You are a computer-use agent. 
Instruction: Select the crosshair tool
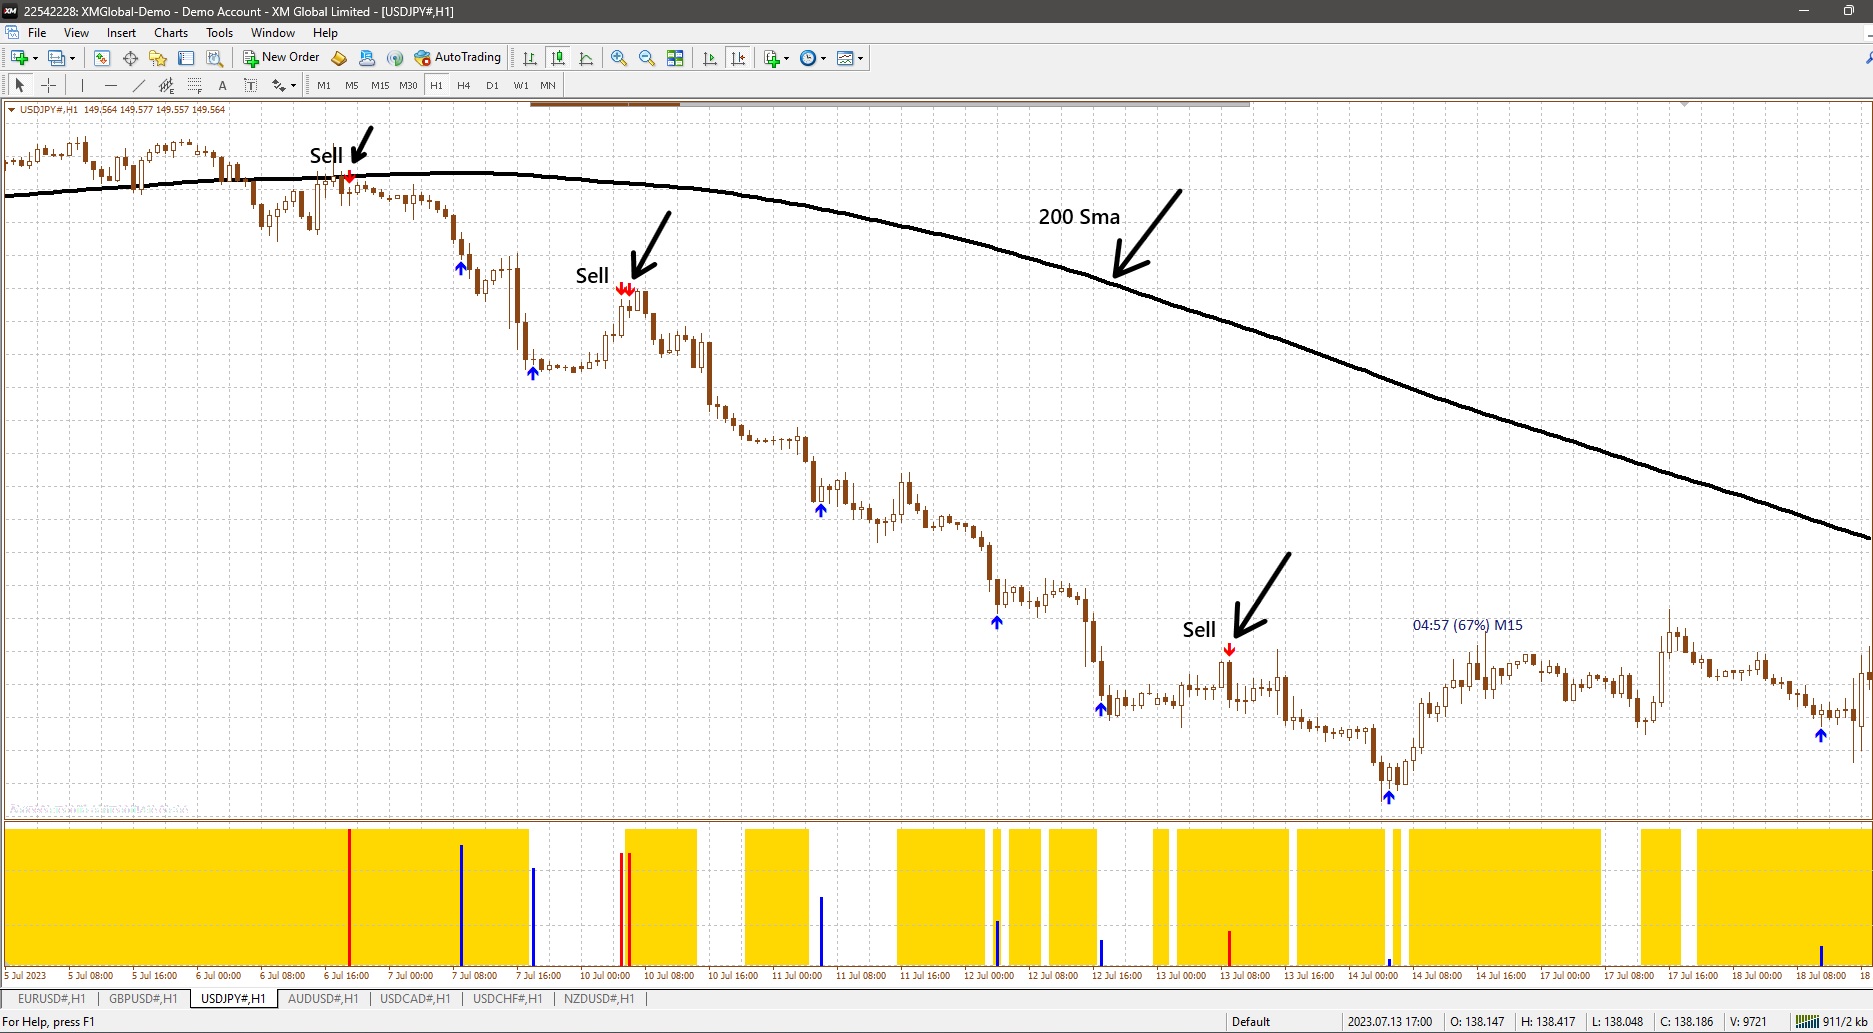48,85
